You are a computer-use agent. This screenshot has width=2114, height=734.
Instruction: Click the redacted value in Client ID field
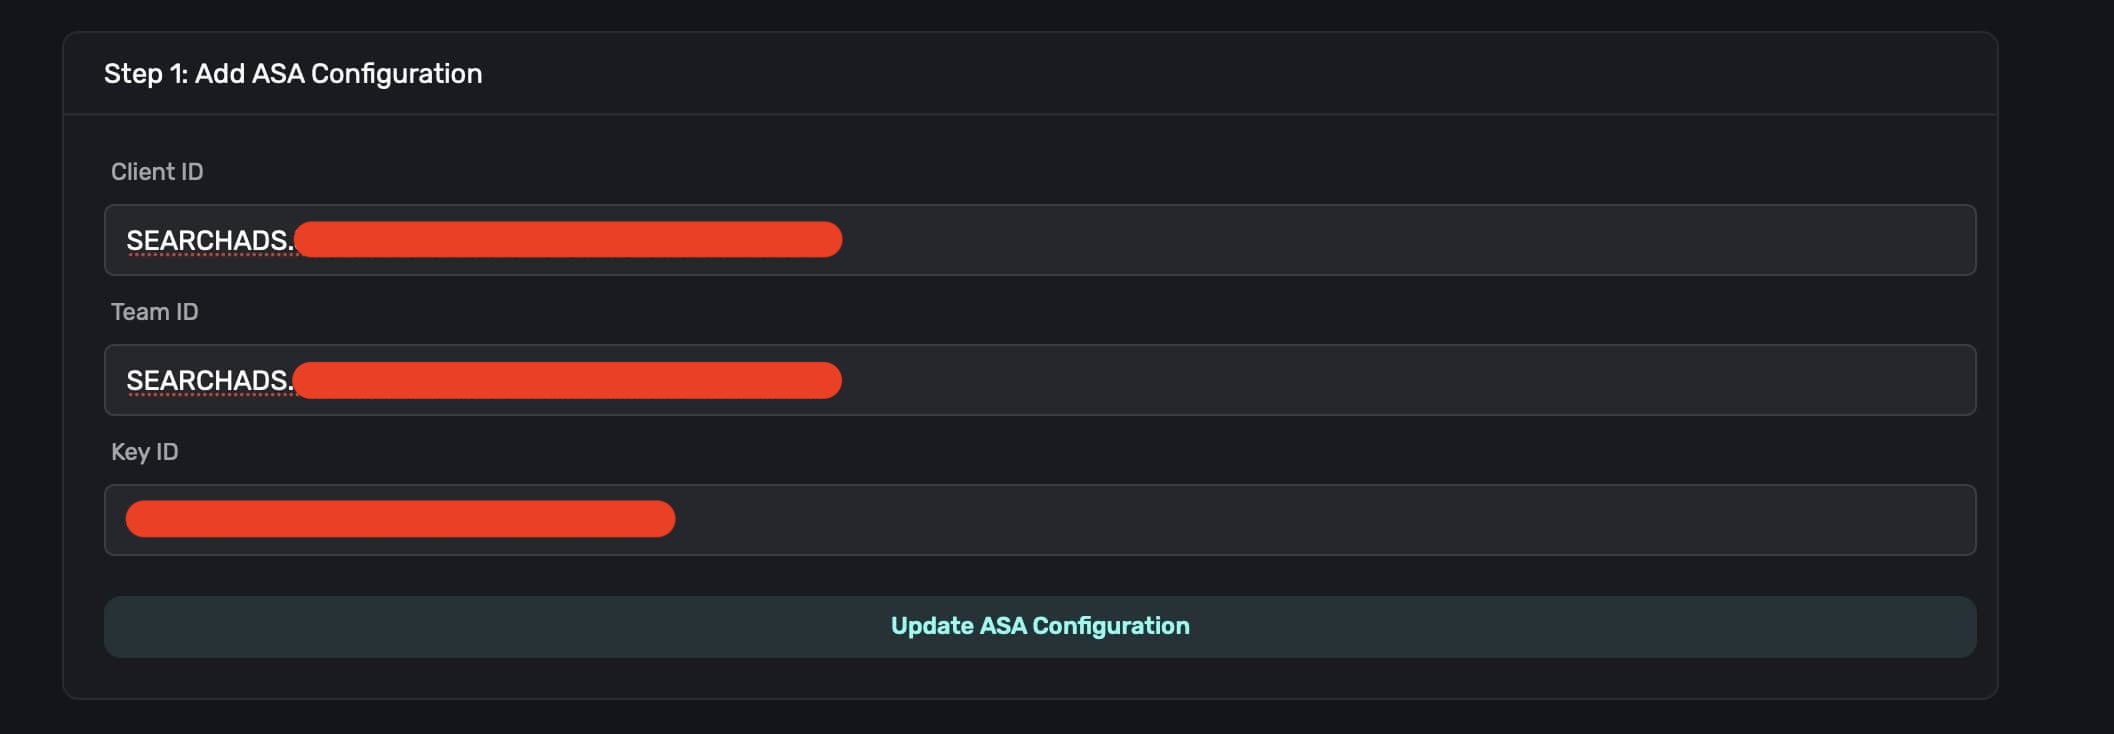(x=568, y=240)
